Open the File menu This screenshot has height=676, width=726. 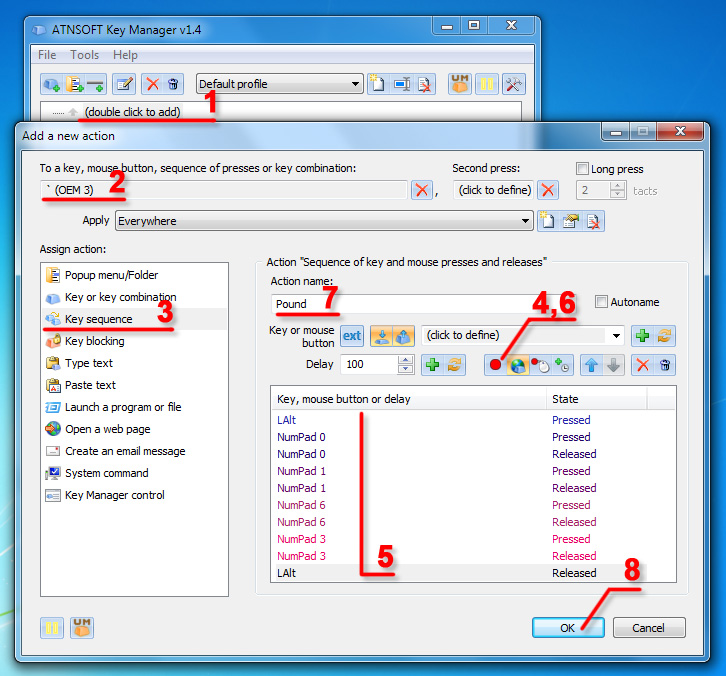(x=47, y=55)
